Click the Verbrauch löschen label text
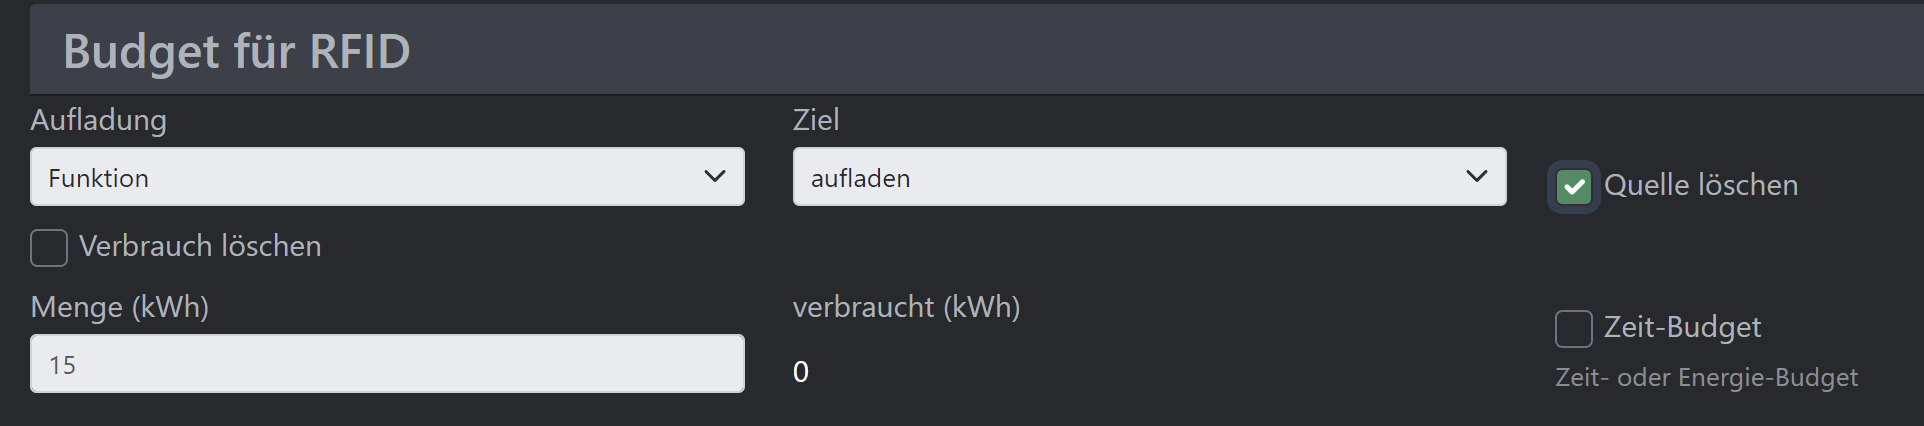This screenshot has height=426, width=1924. [x=200, y=246]
